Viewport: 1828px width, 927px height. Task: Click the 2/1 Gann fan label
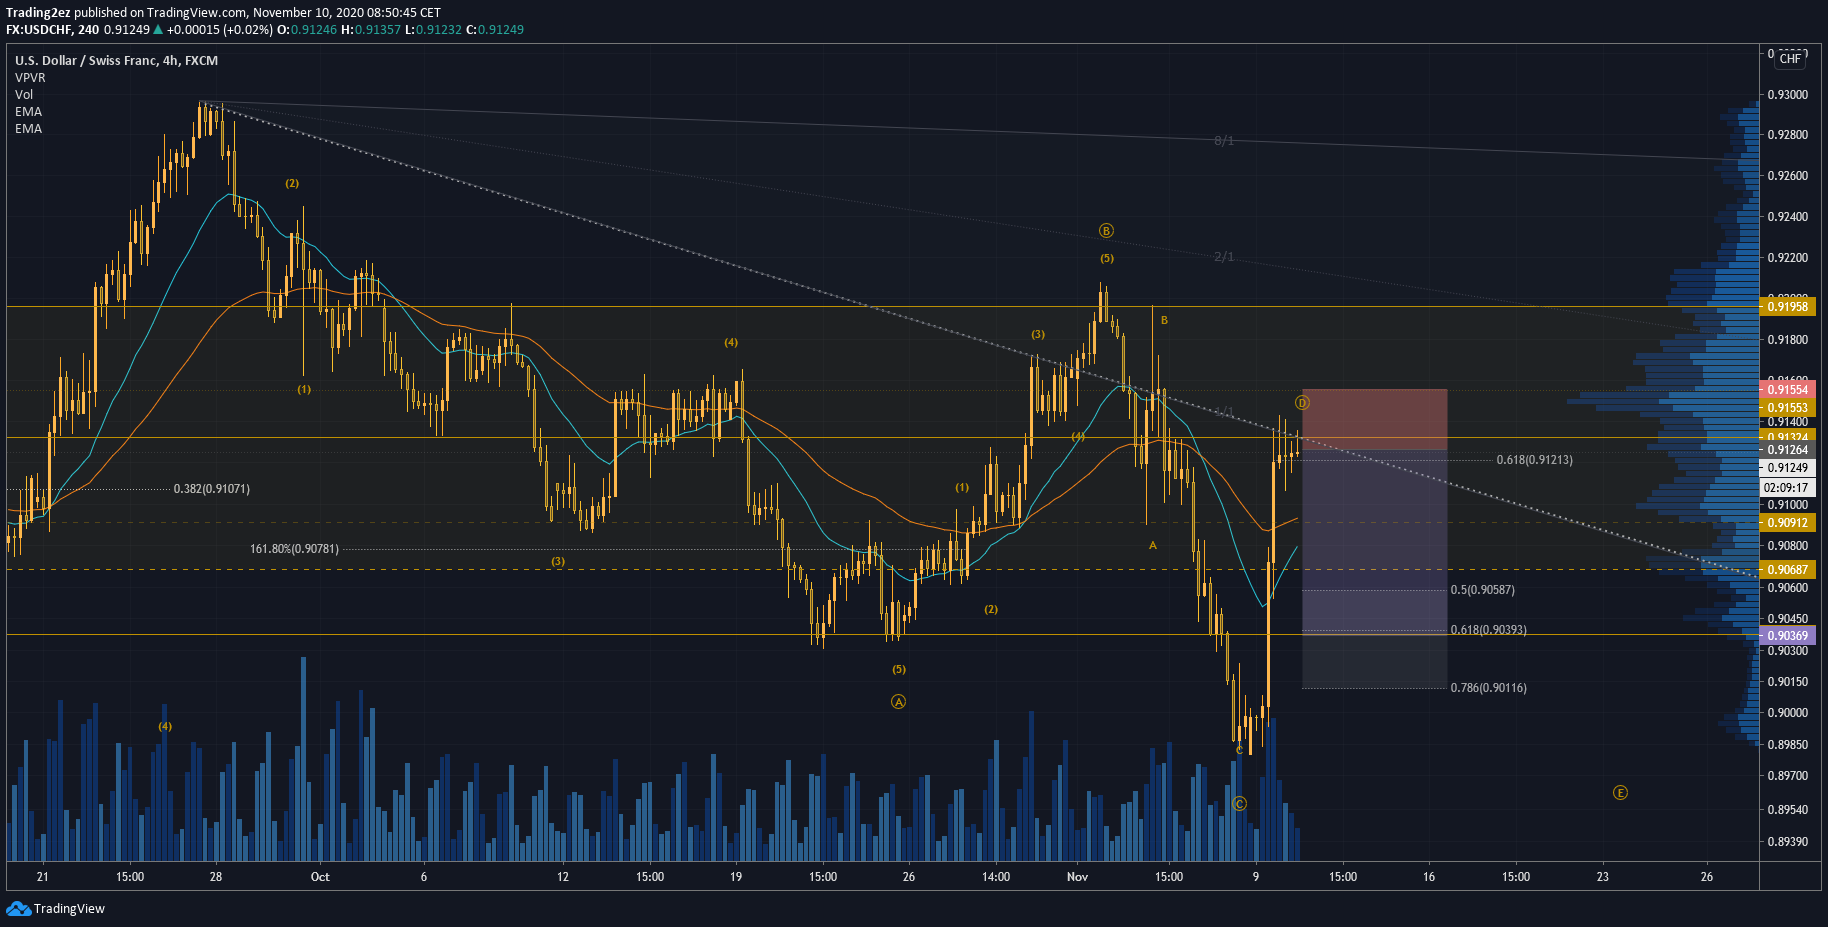coord(1224,257)
